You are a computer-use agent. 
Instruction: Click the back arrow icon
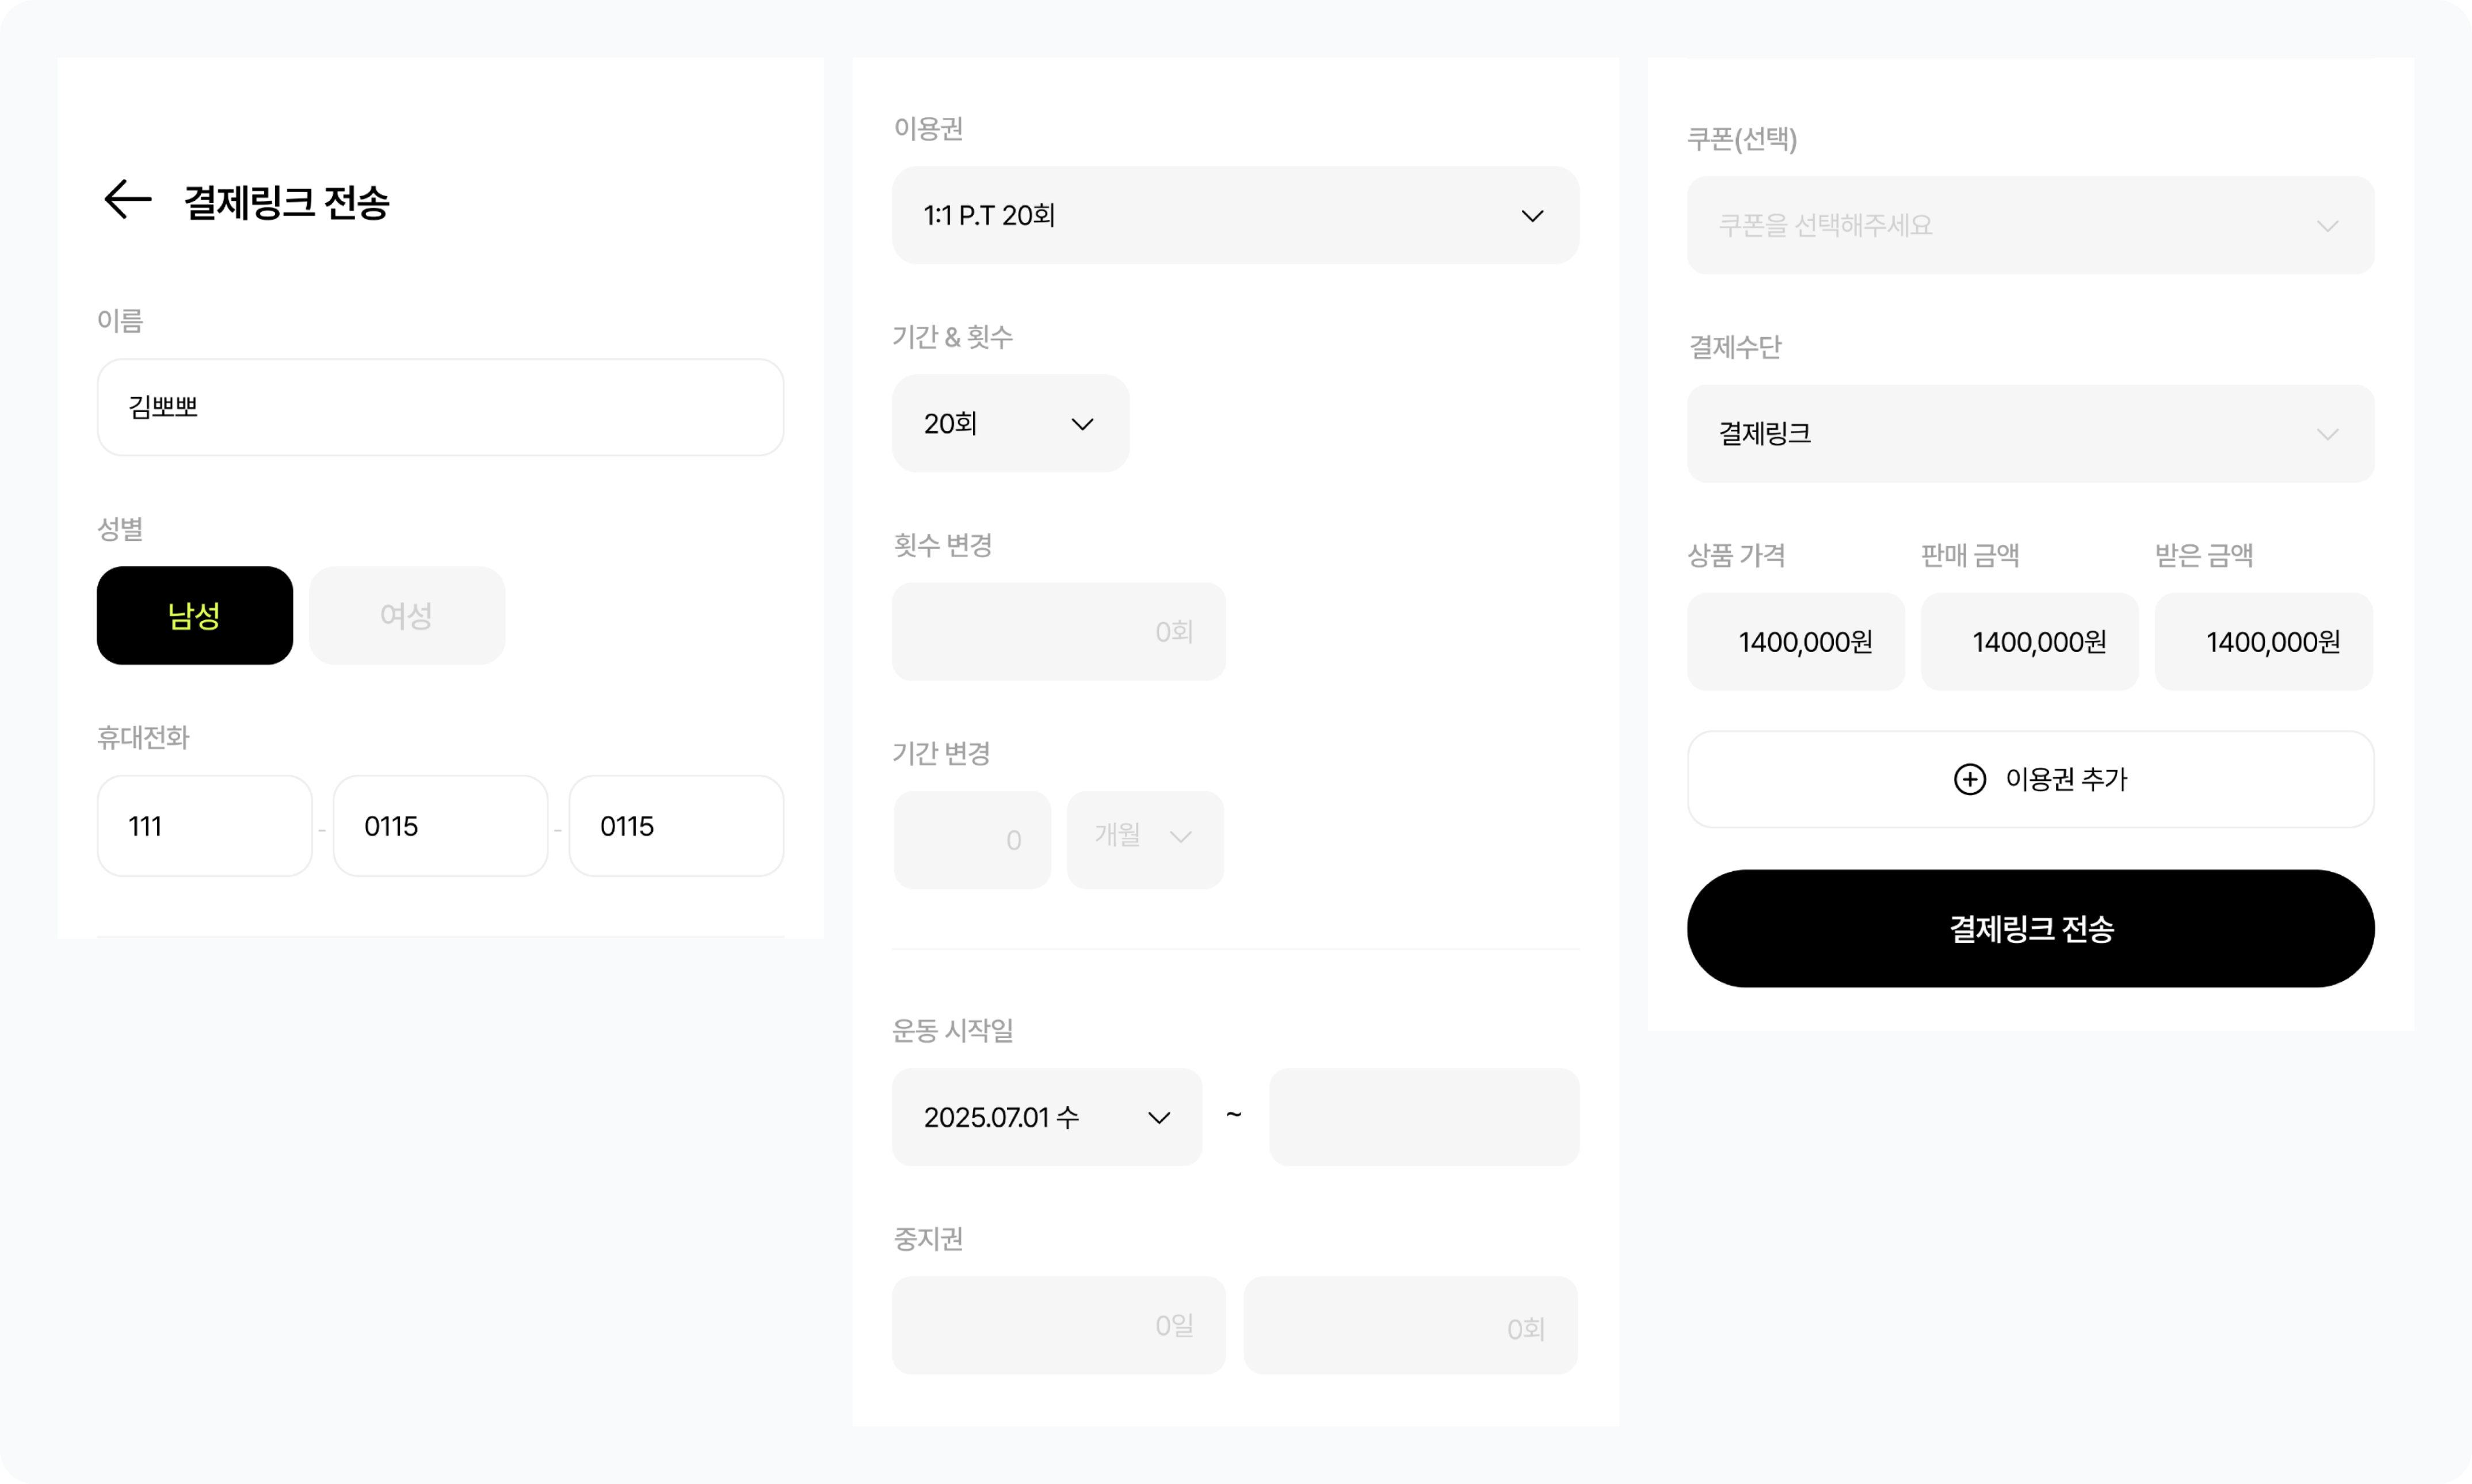tap(128, 200)
